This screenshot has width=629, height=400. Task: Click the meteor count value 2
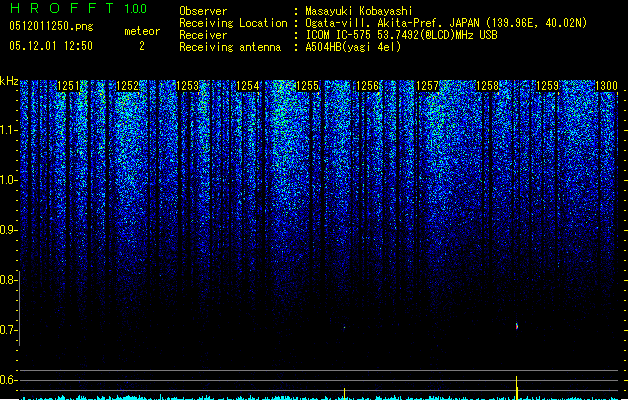tap(142, 46)
